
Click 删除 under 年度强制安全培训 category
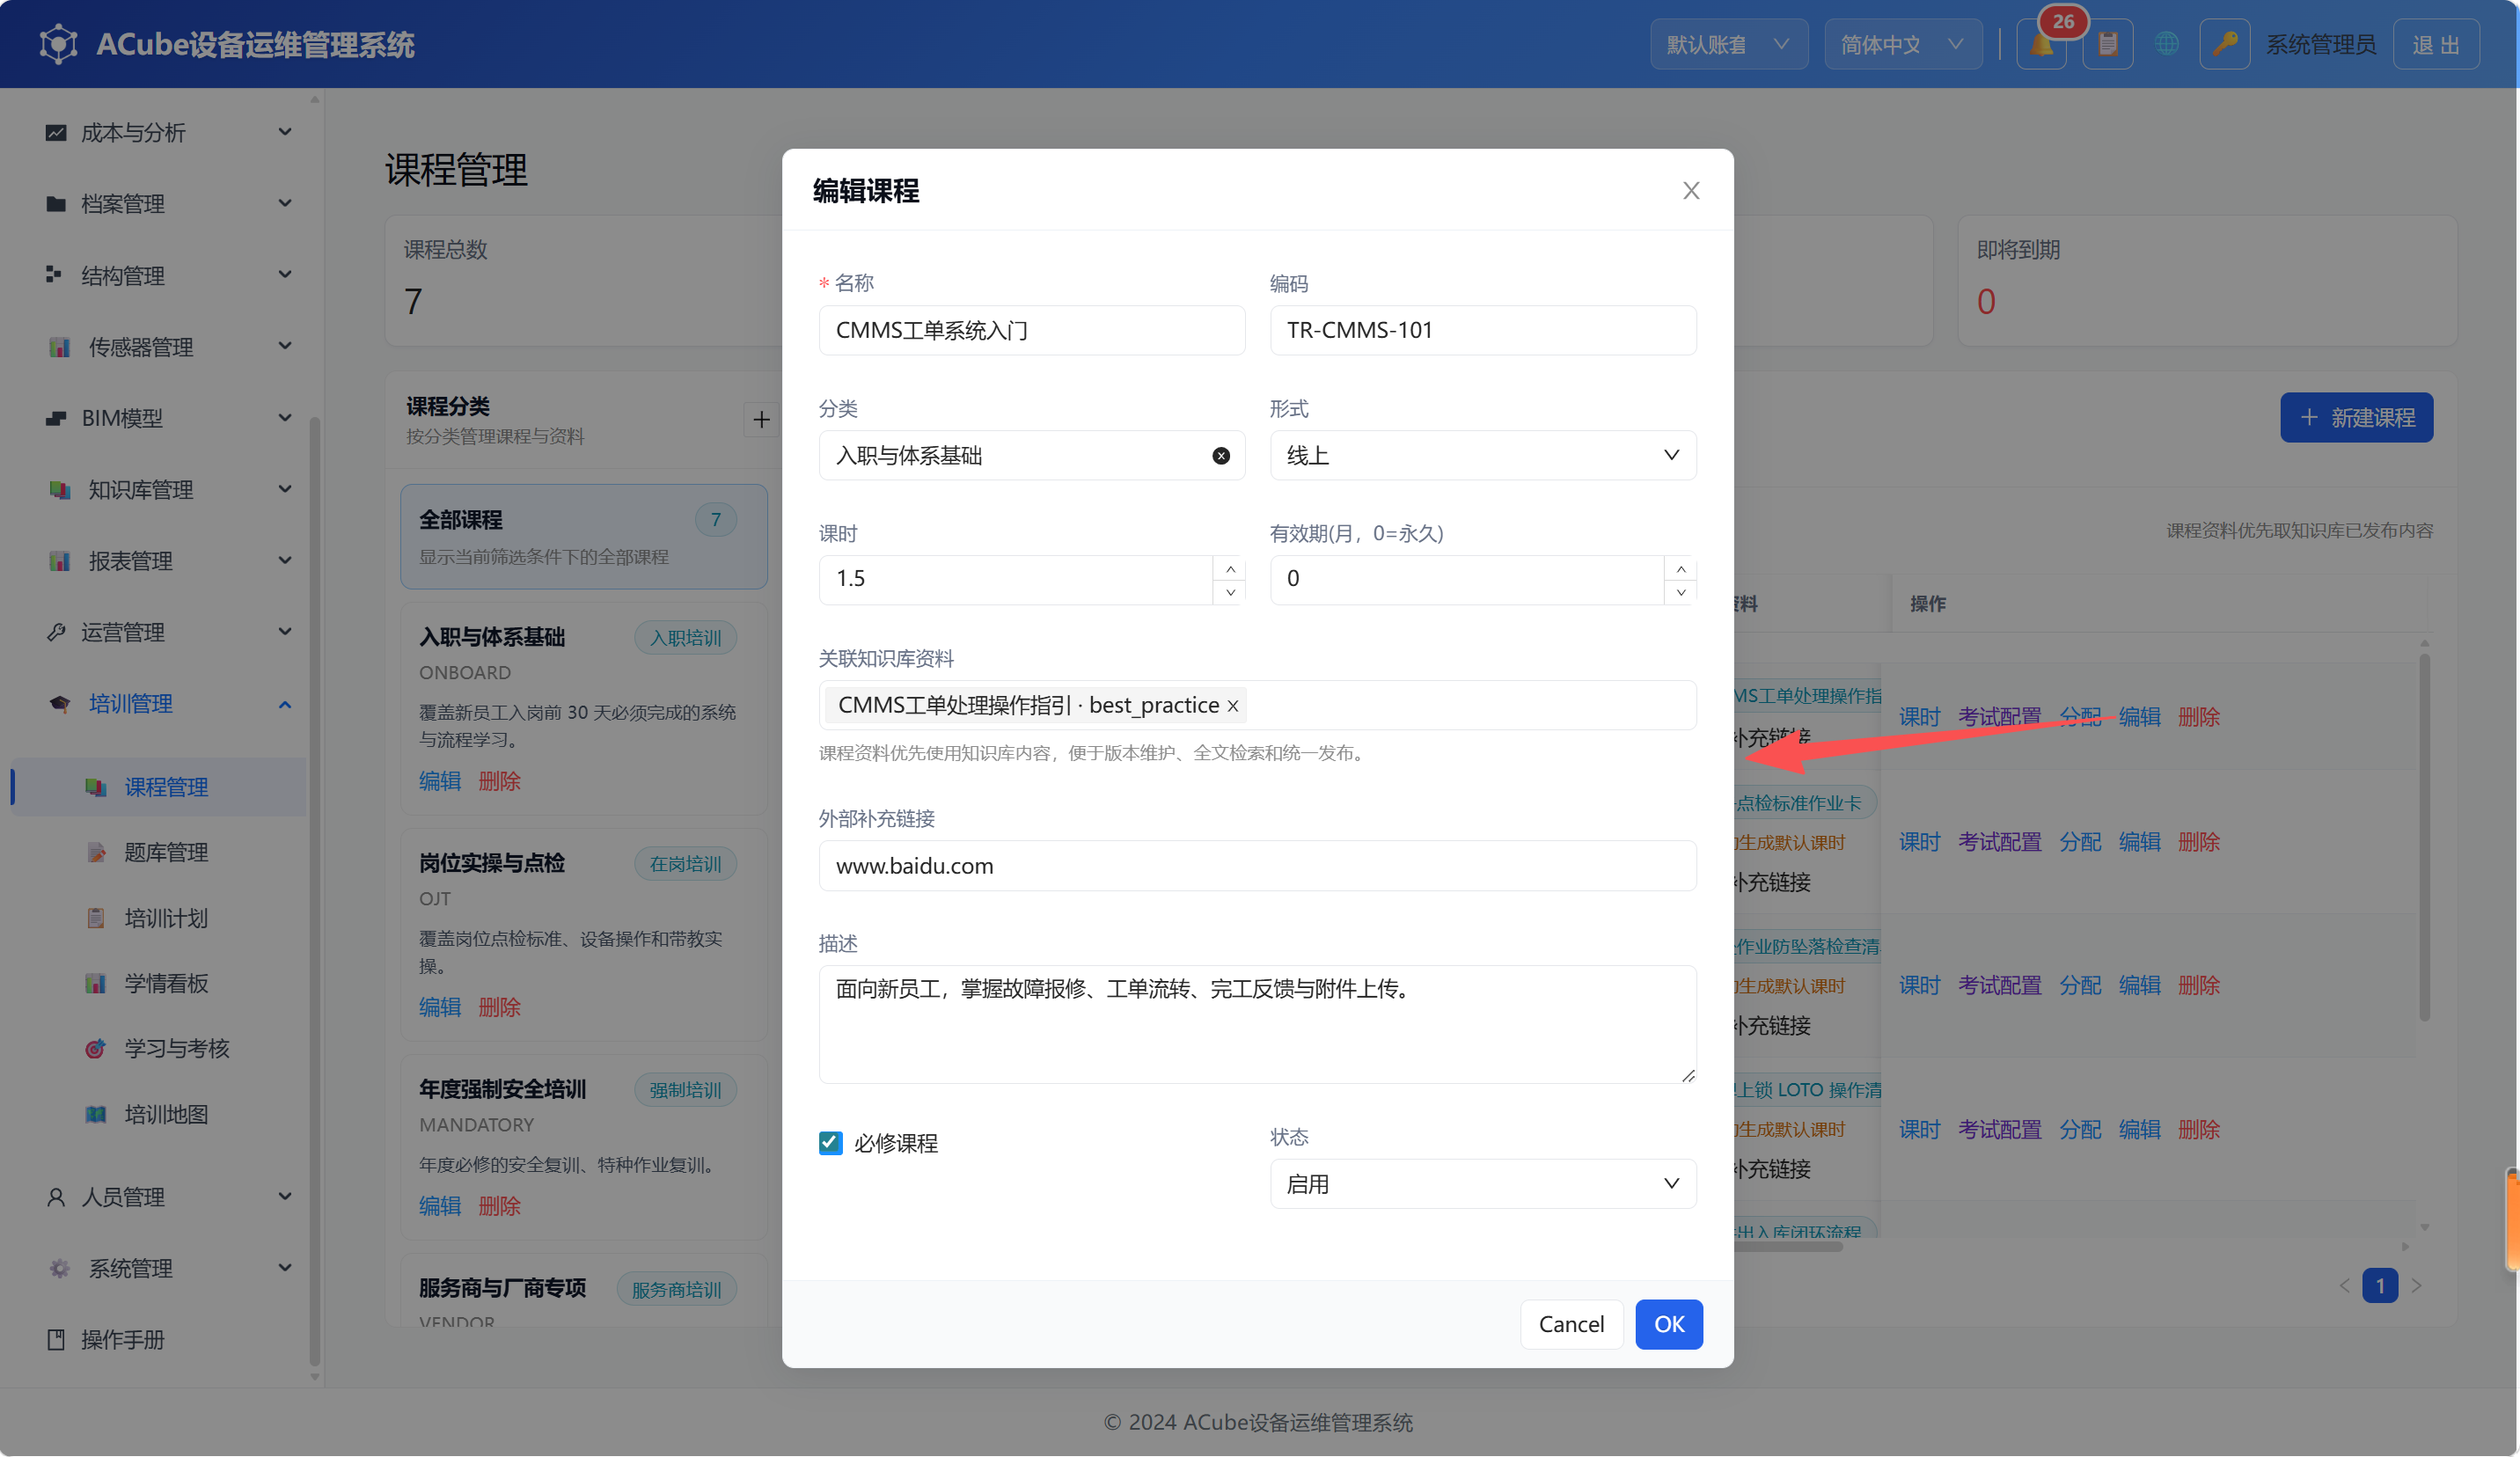499,1206
